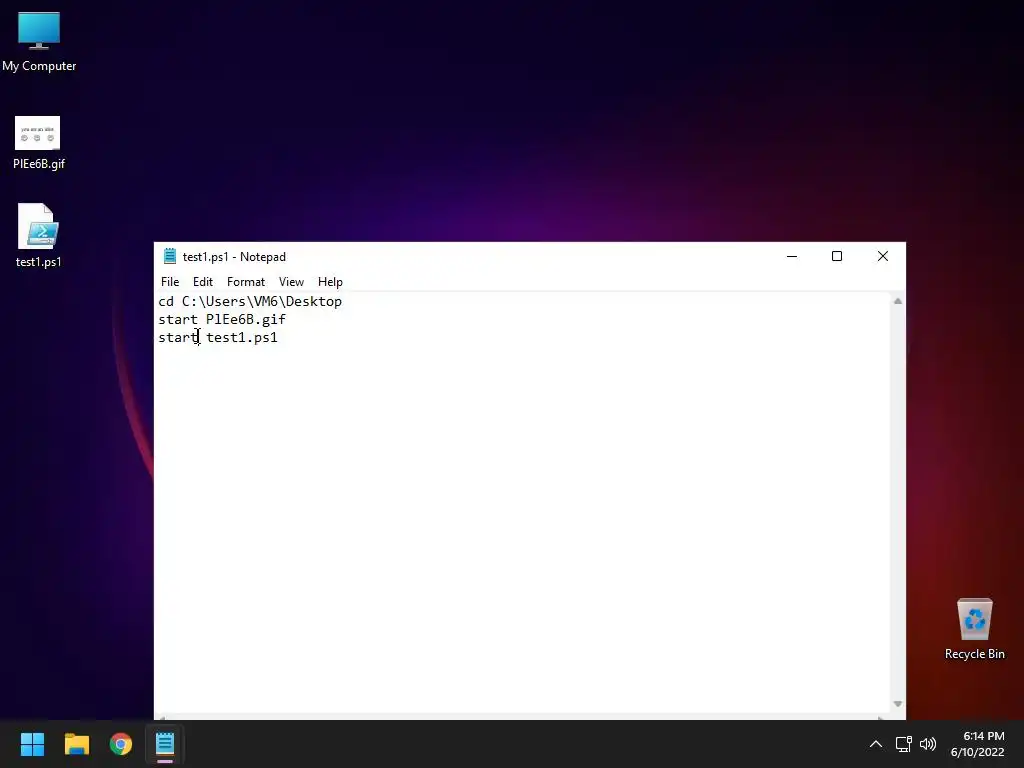This screenshot has height=768, width=1024.
Task: Close the test1.ps1 Notepad window
Action: click(882, 256)
